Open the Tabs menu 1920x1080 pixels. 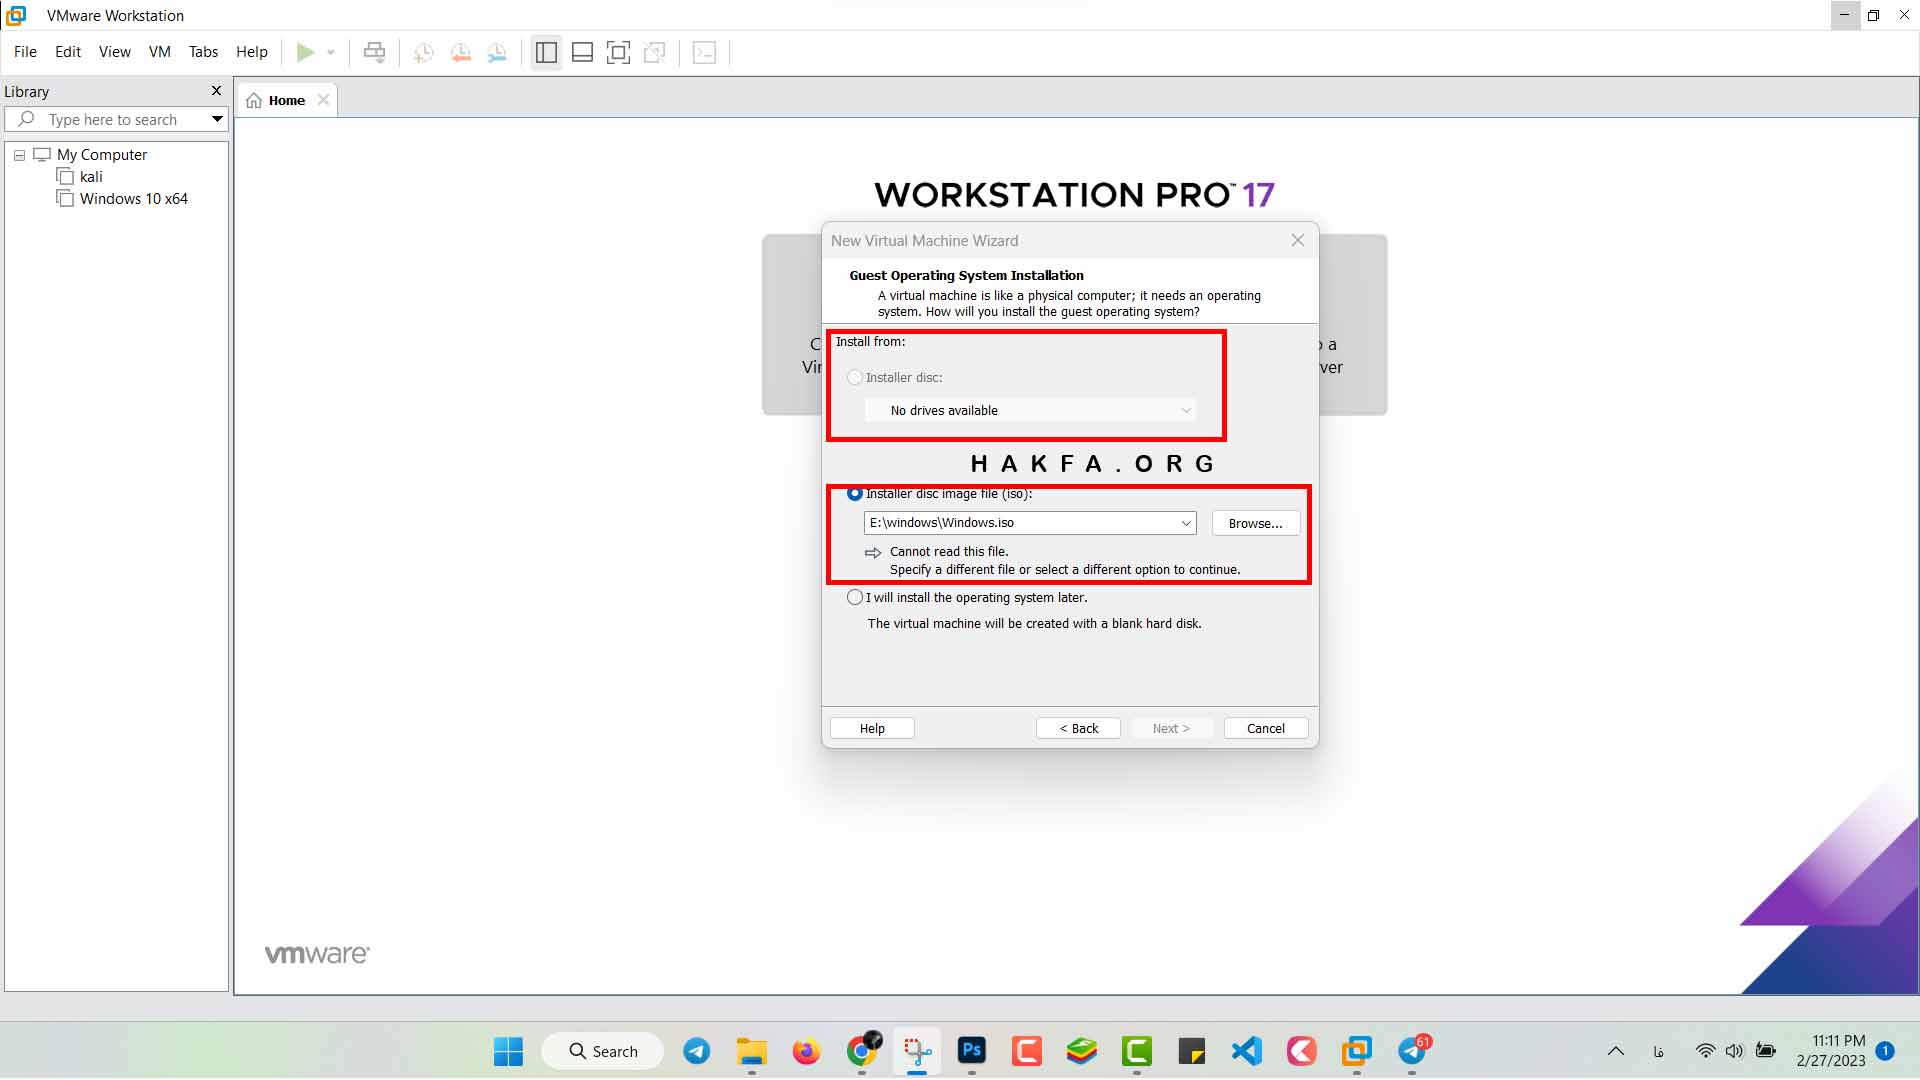click(x=203, y=52)
